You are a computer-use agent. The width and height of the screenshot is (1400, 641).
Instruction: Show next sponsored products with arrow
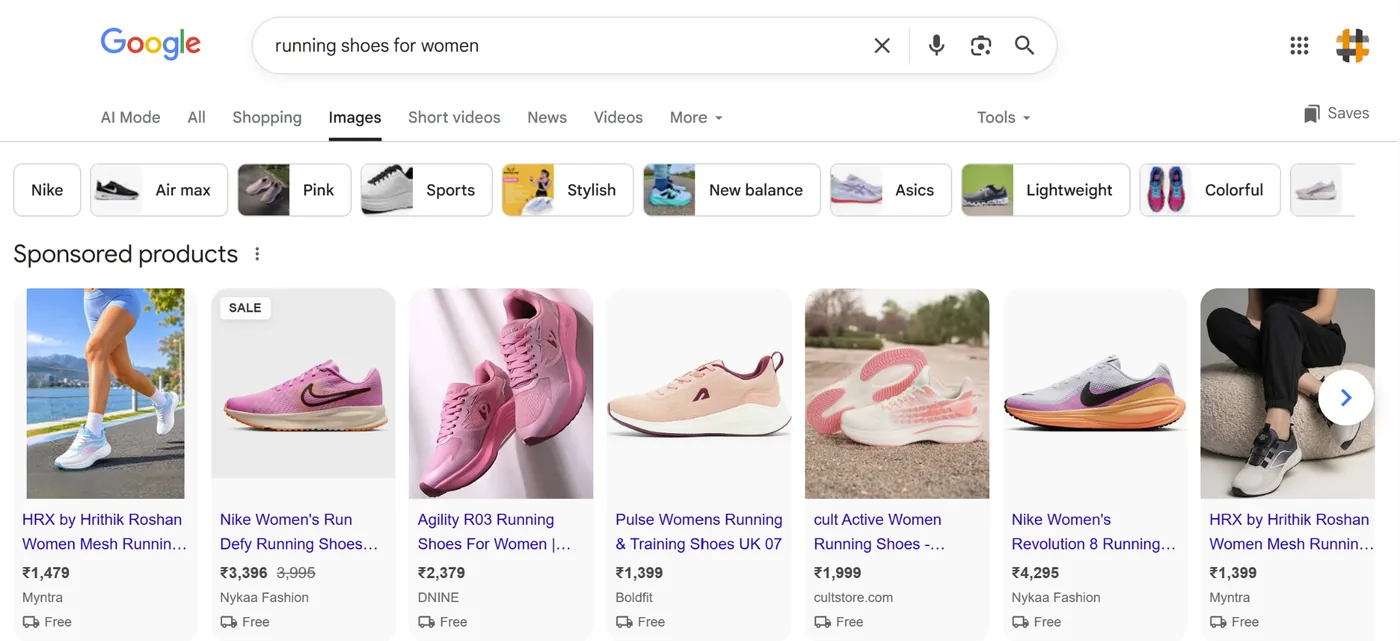point(1346,398)
